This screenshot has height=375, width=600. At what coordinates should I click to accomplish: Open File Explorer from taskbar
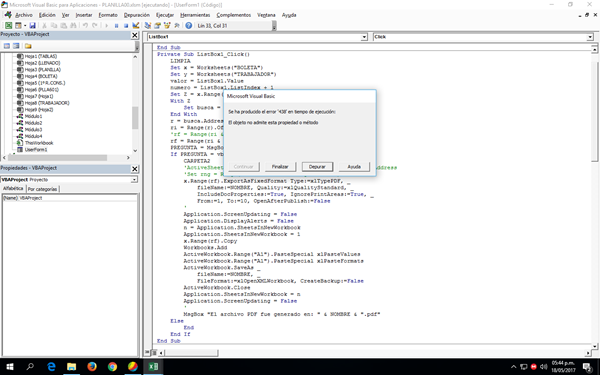[x=72, y=367]
